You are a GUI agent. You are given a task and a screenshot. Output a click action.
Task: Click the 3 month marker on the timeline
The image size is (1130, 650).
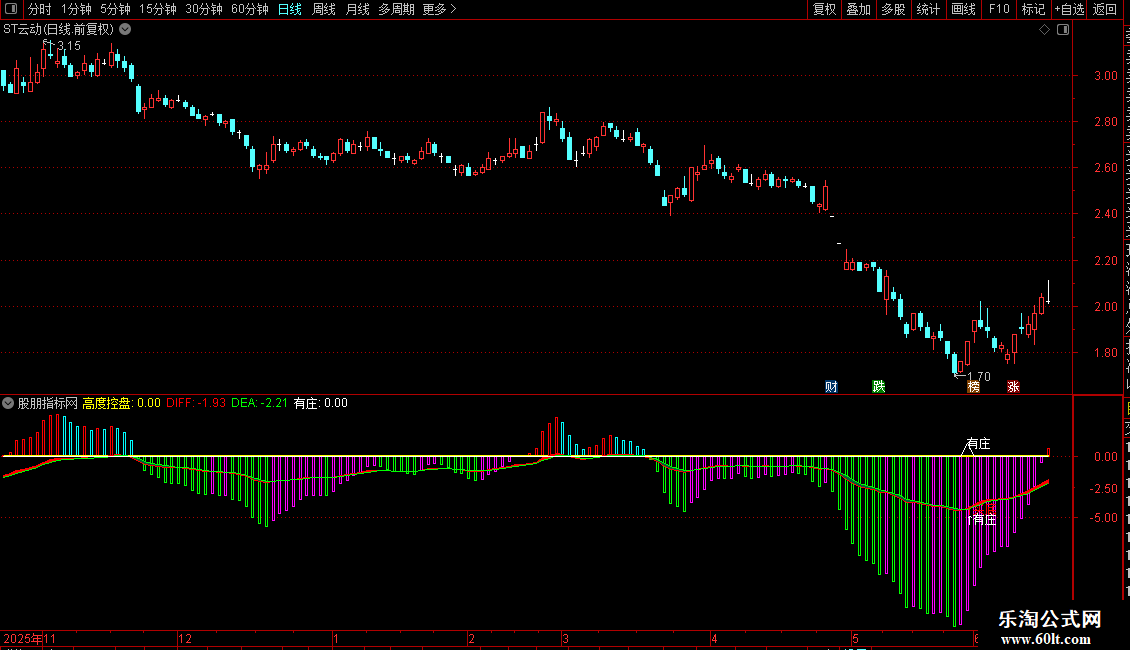(566, 638)
